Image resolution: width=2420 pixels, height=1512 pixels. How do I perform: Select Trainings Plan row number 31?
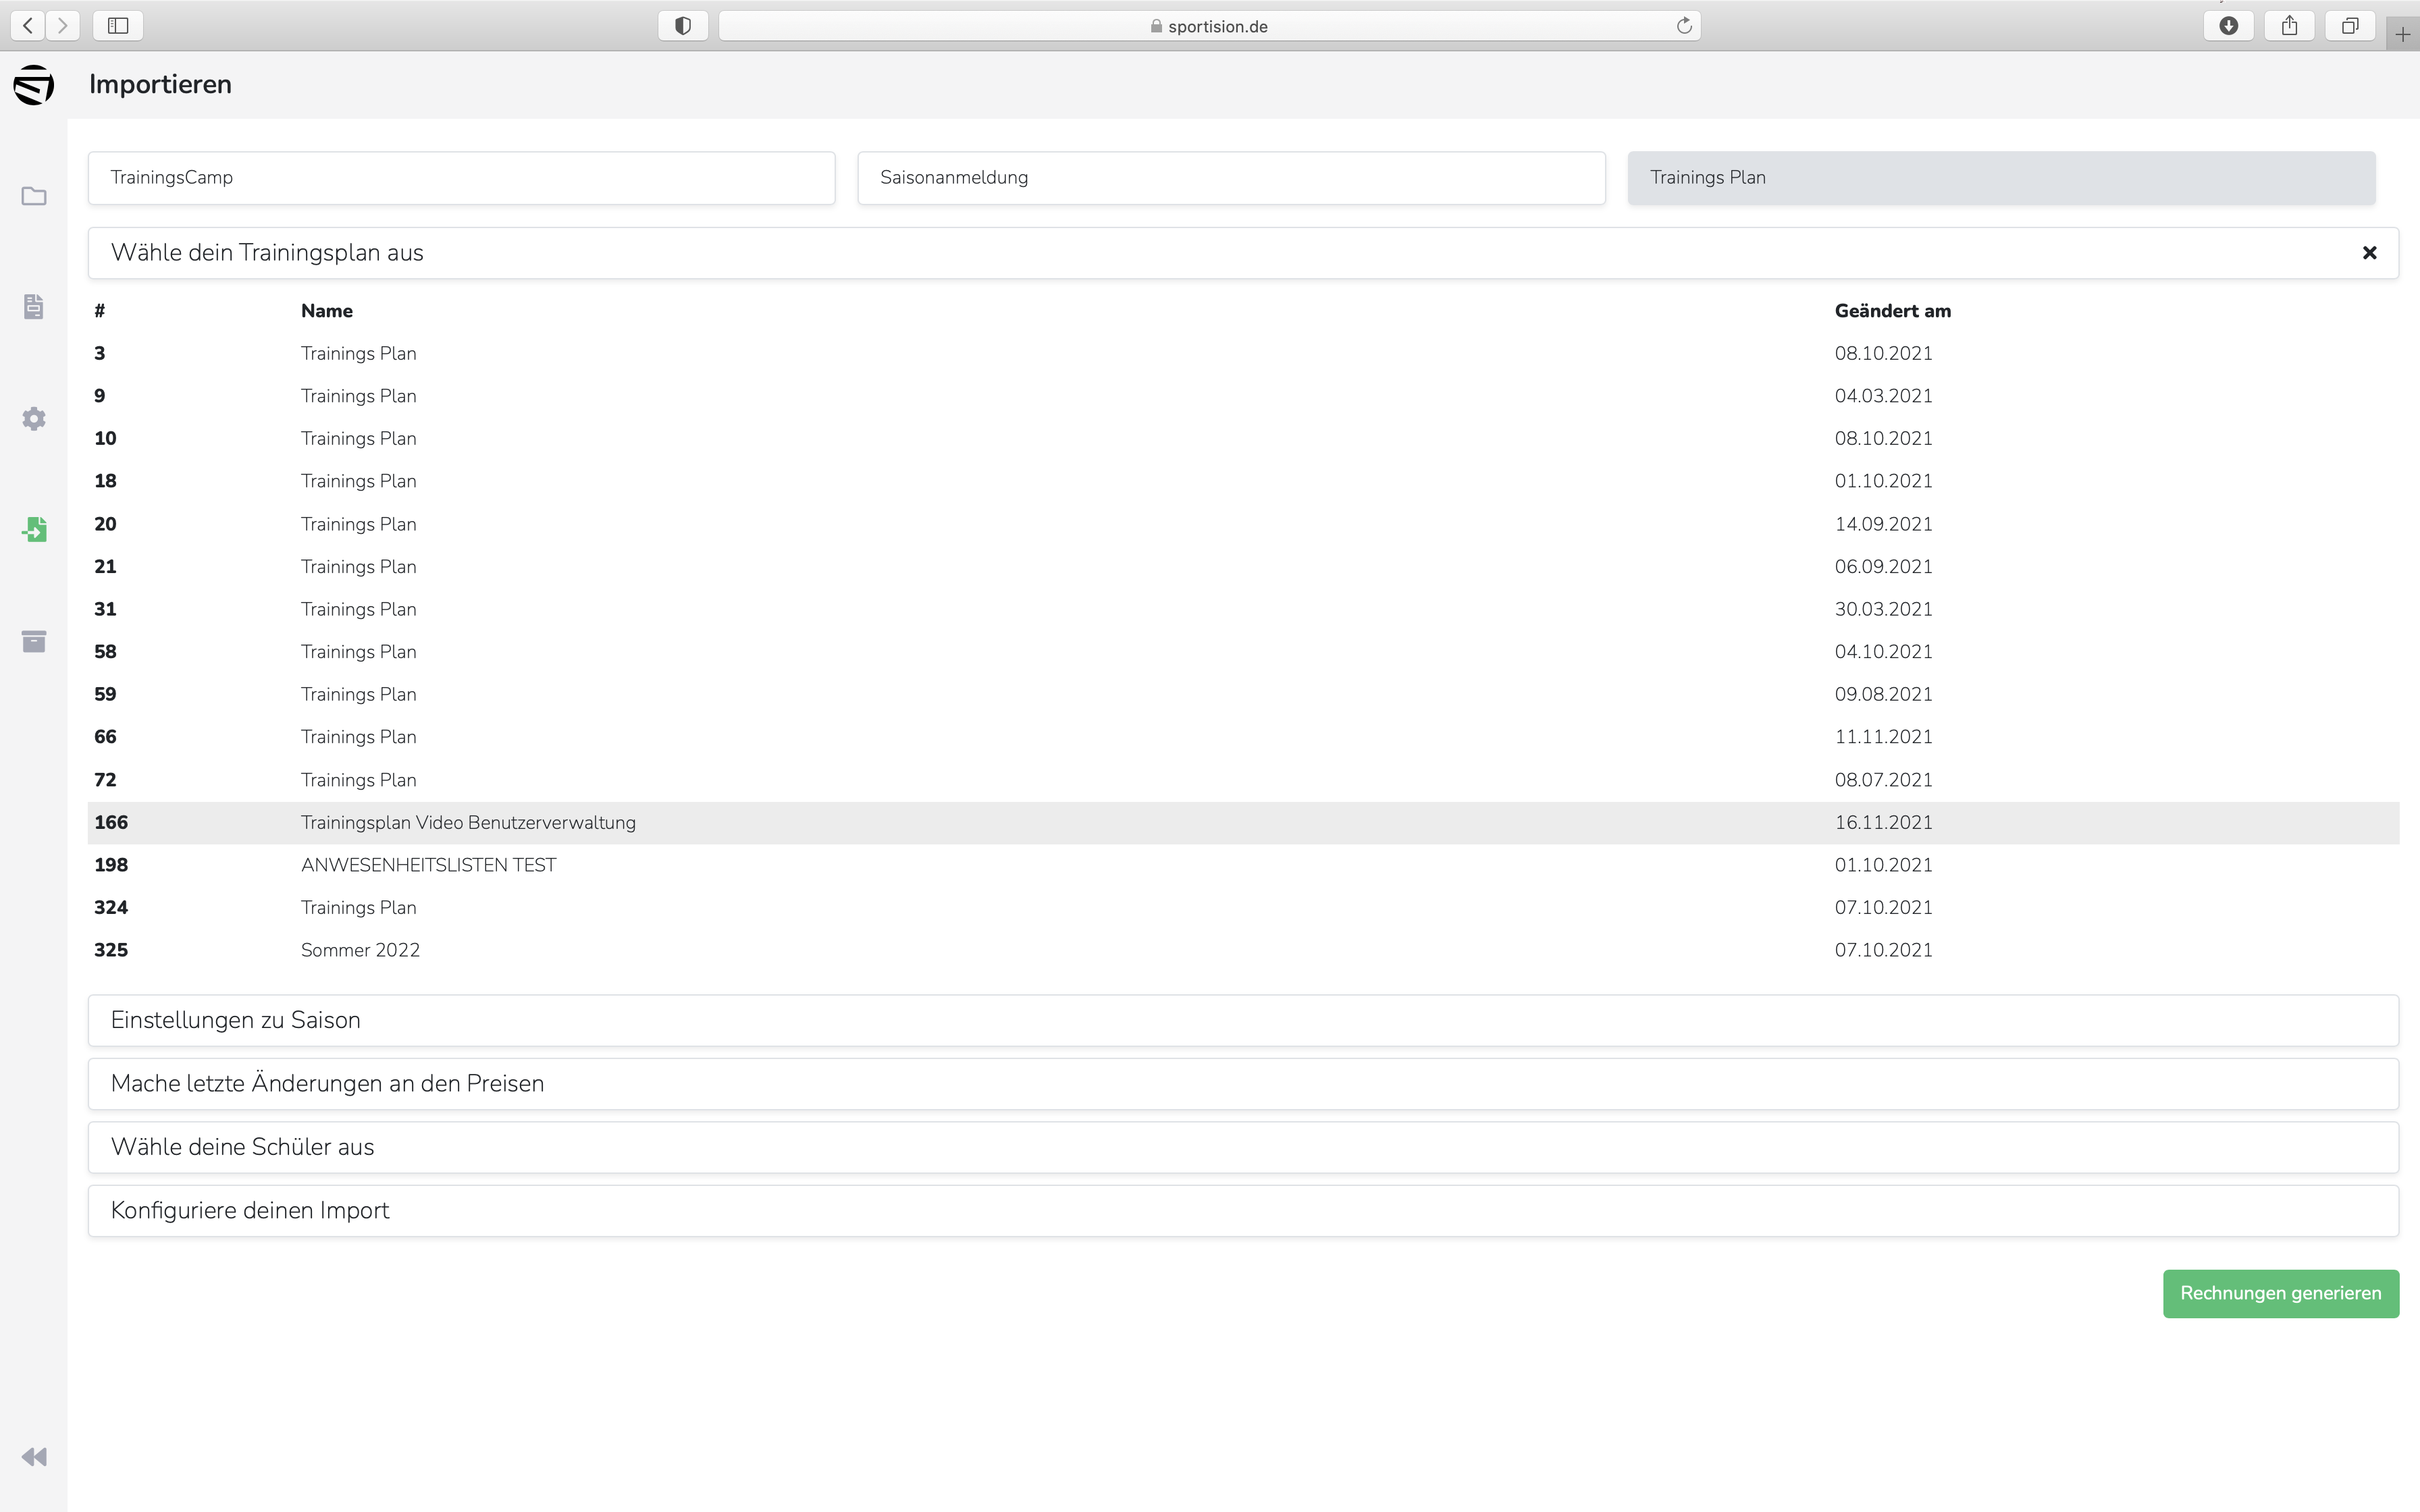pos(1243,609)
